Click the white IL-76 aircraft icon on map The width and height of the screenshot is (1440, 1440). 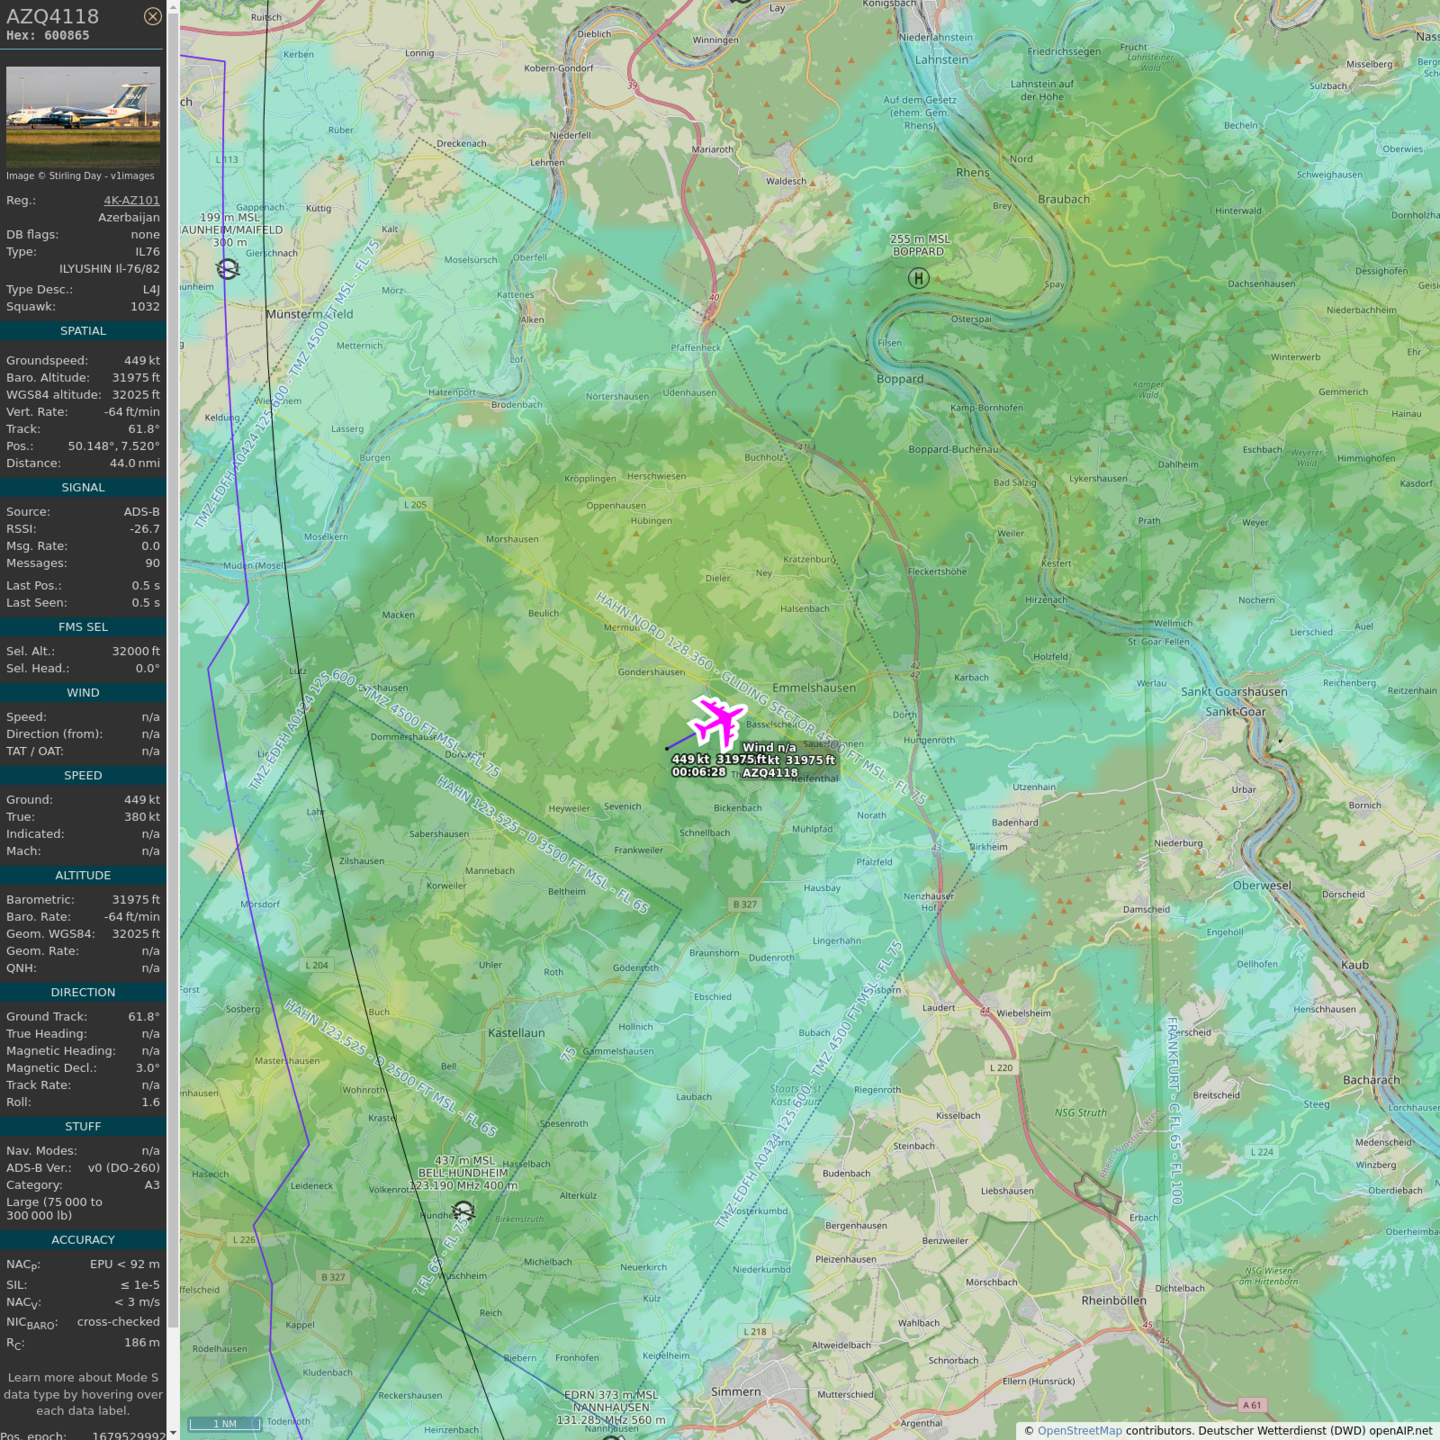[x=717, y=721]
